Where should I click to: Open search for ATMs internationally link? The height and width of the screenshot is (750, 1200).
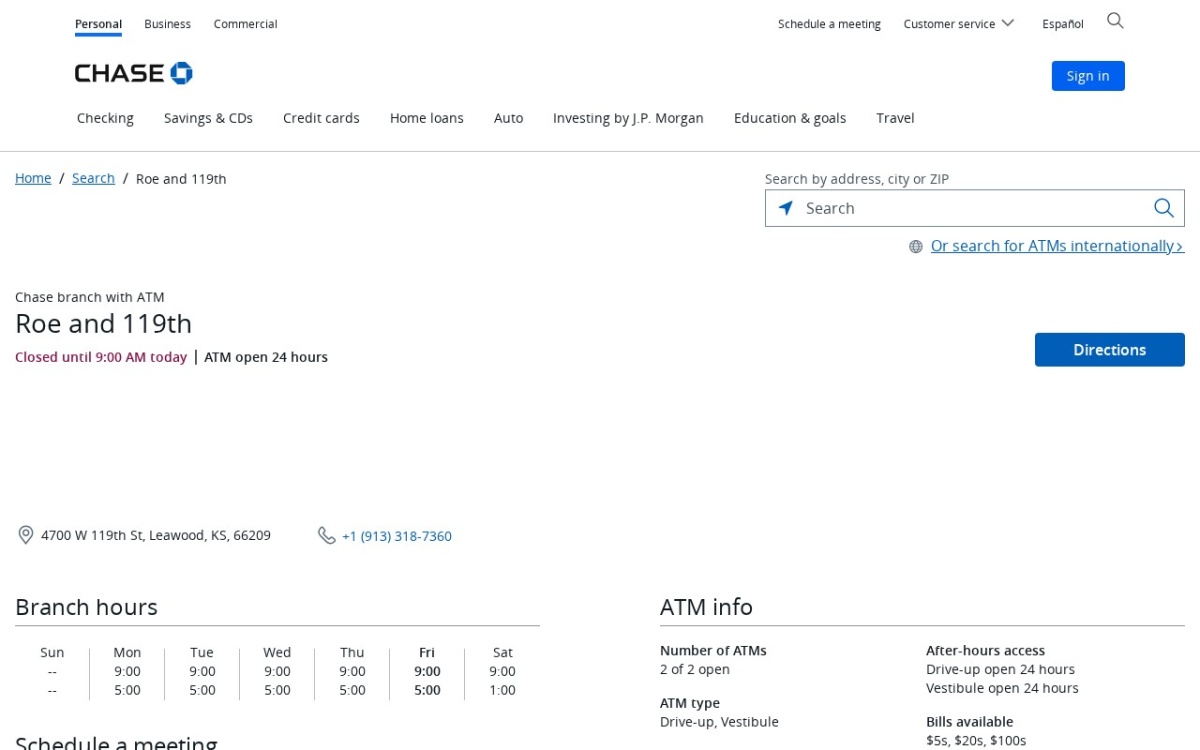click(1057, 246)
